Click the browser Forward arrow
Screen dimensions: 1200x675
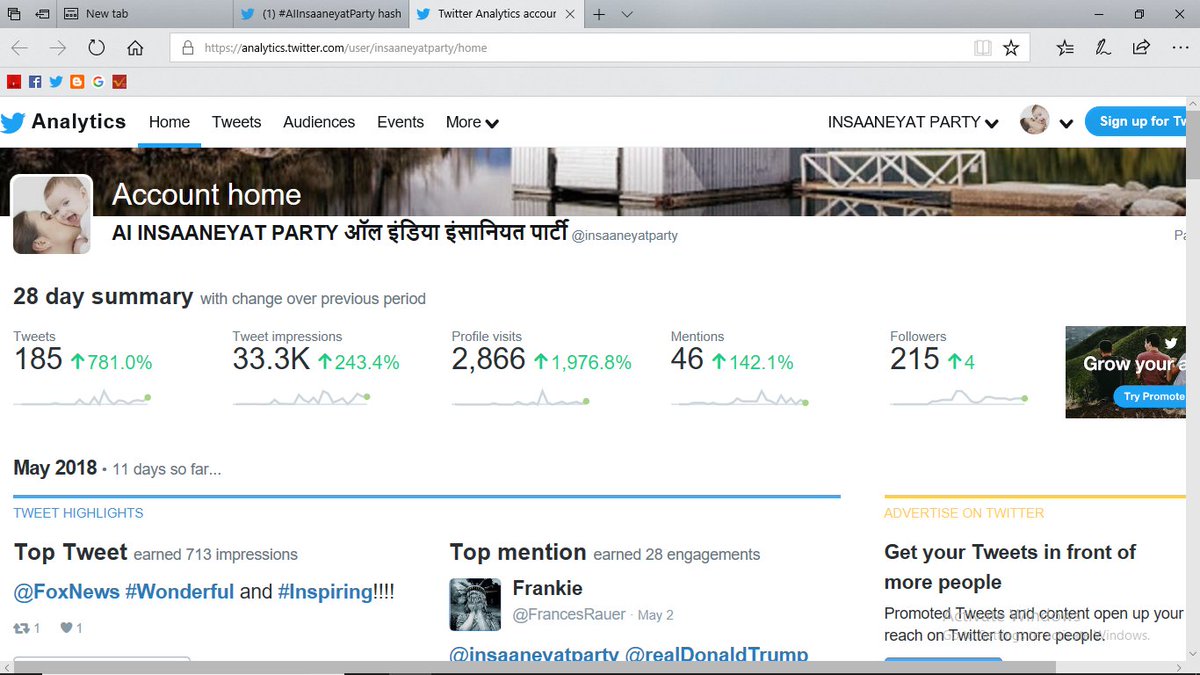(x=58, y=47)
